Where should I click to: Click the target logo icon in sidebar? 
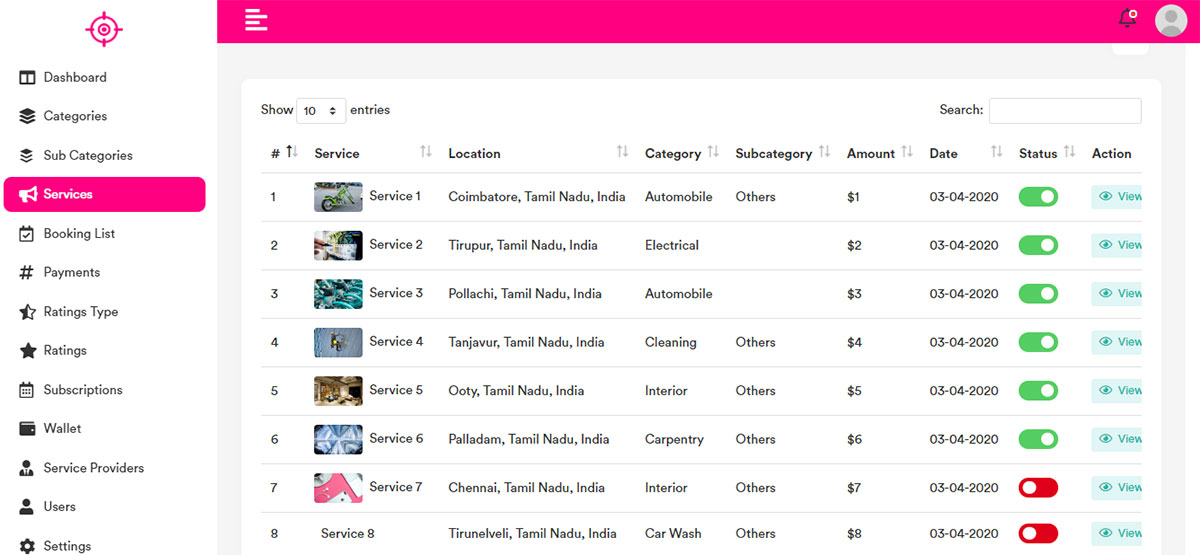pyautogui.click(x=104, y=29)
